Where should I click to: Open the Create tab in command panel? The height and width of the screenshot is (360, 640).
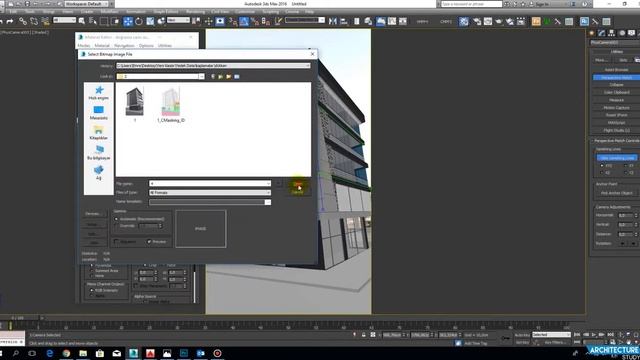(x=592, y=33)
